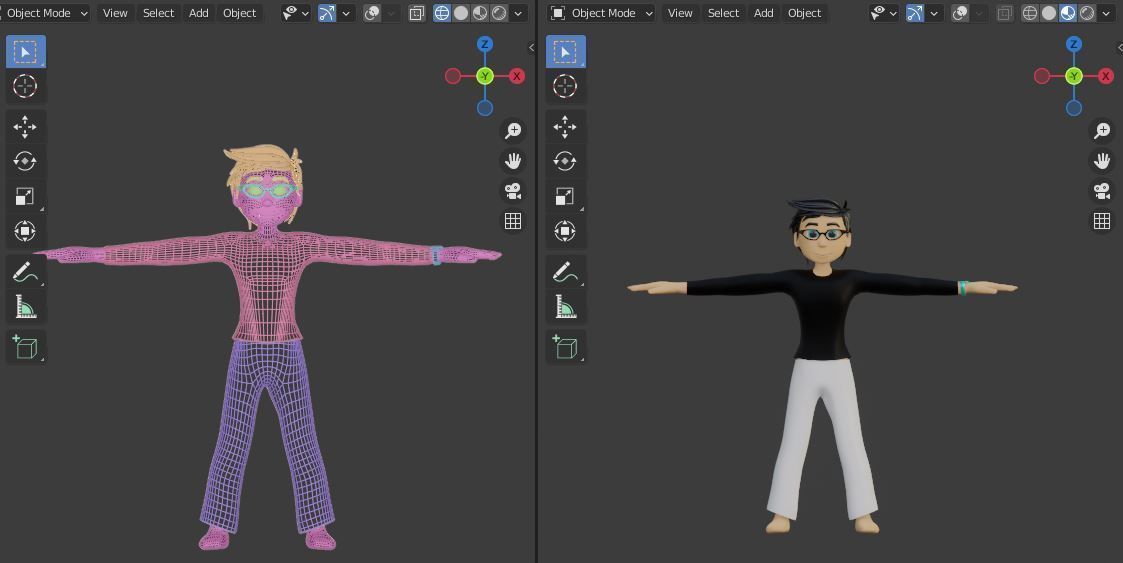This screenshot has width=1123, height=563.
Task: Select the Measure tool in left viewport
Action: pyautogui.click(x=26, y=307)
